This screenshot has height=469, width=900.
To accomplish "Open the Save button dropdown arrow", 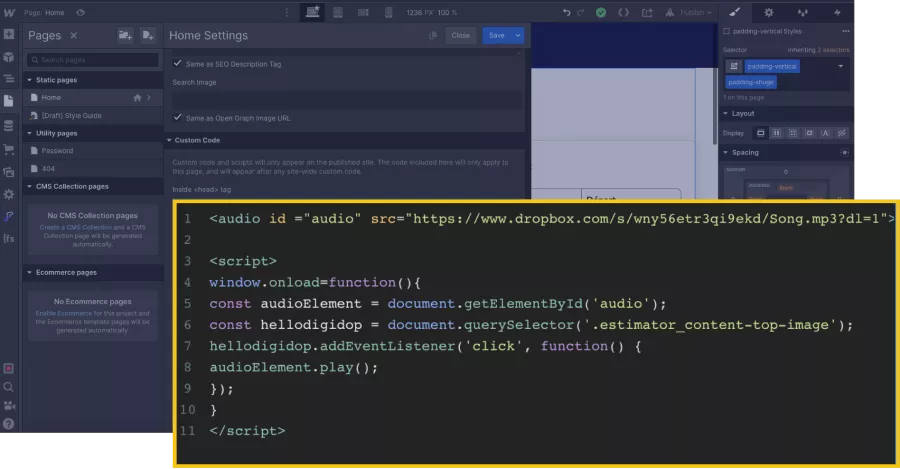I will (518, 36).
